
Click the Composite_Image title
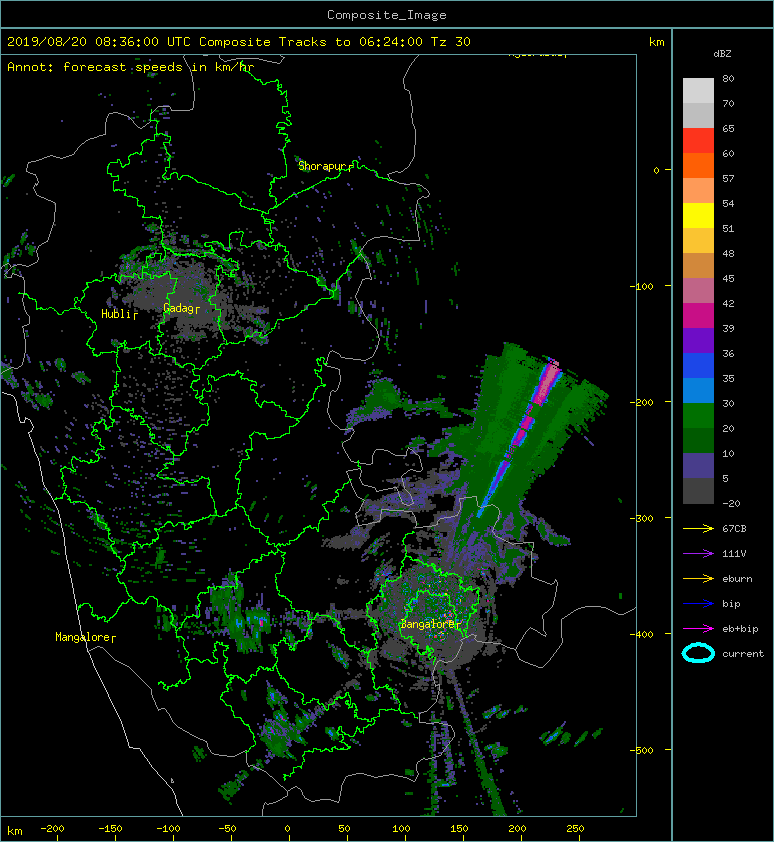(387, 15)
